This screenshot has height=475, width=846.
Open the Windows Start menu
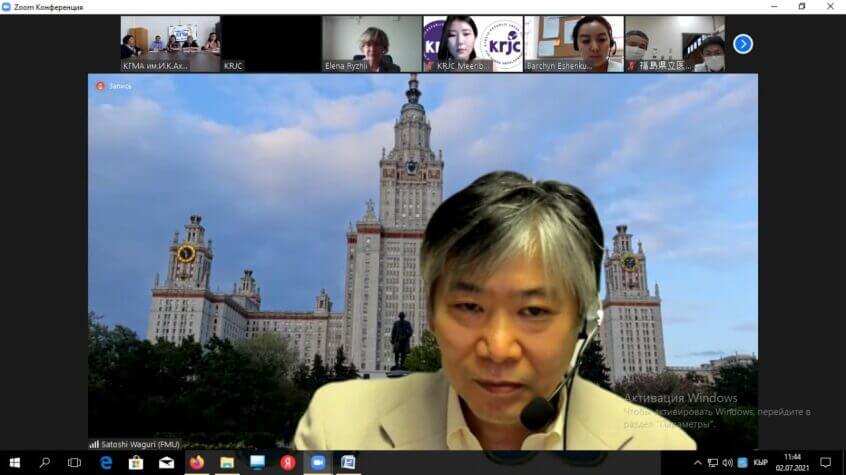coord(14,463)
